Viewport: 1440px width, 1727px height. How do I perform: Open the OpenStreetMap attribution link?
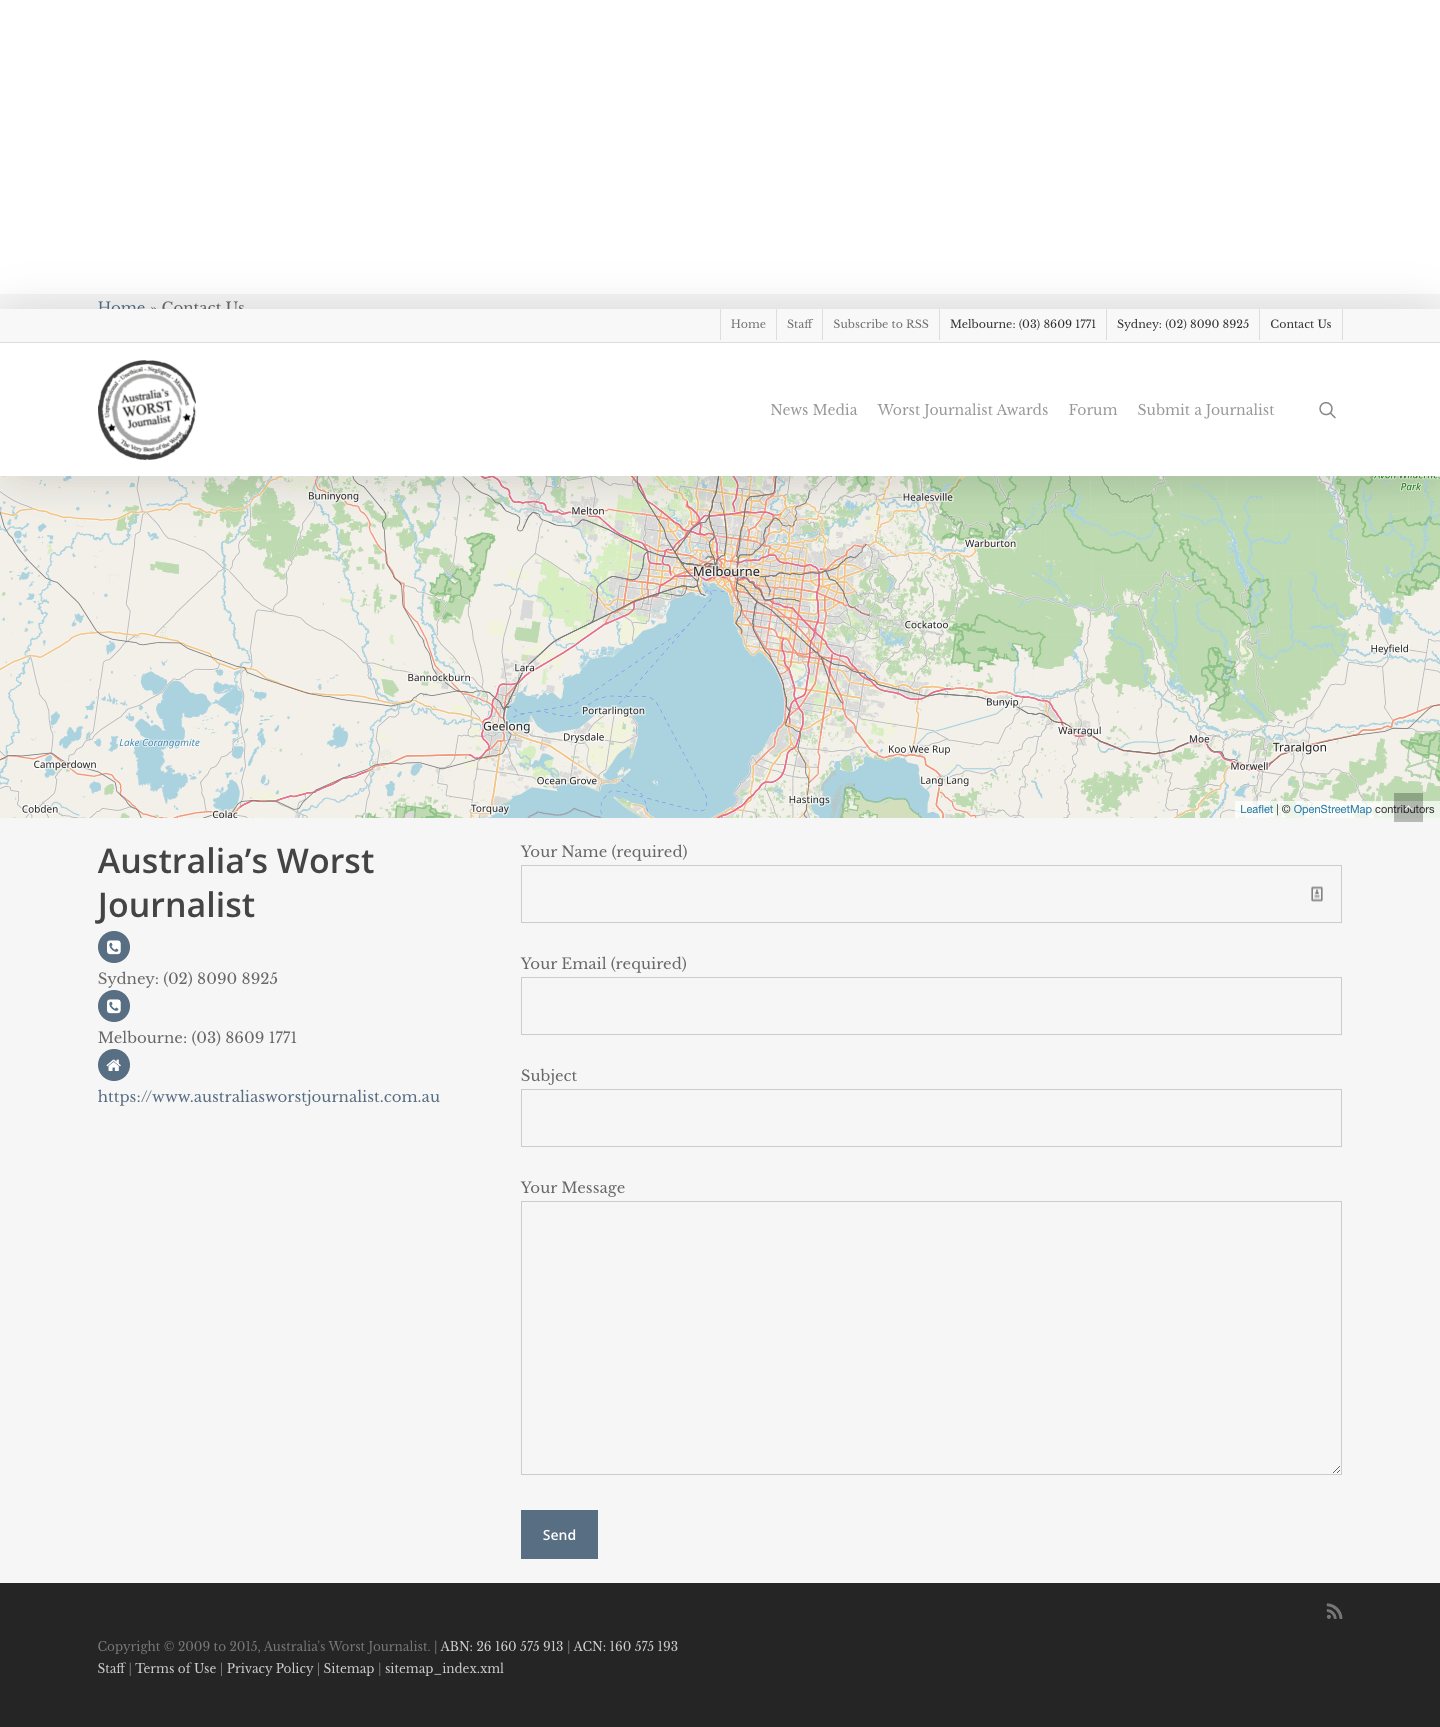1332,810
